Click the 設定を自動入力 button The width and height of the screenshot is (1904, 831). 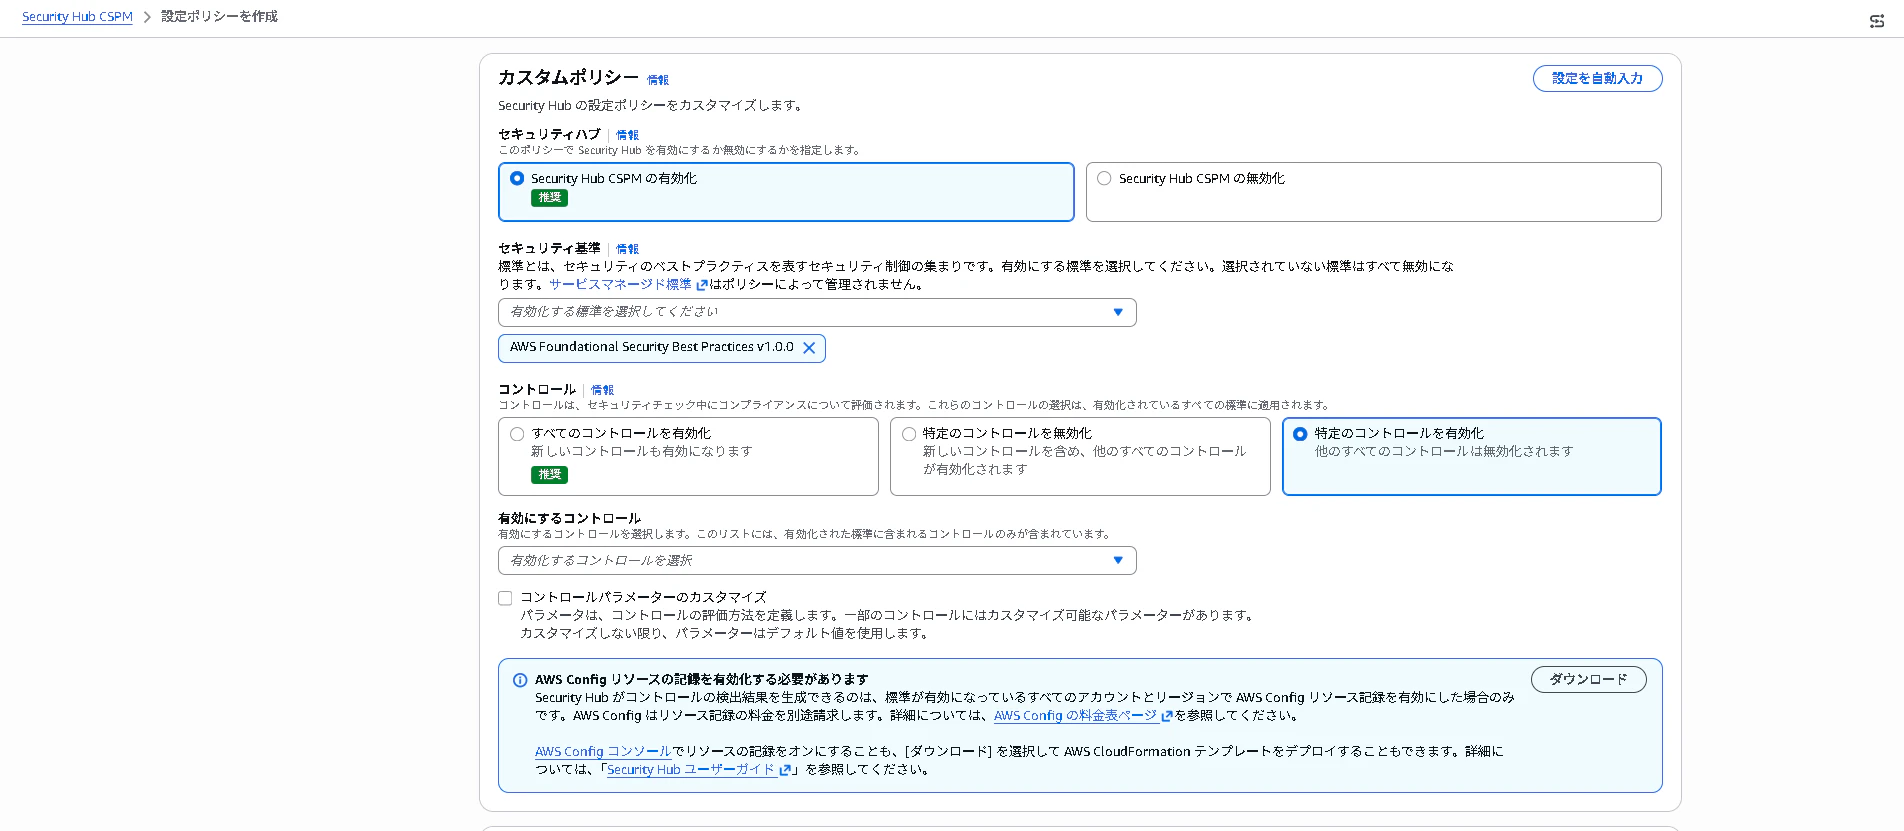pos(1597,78)
